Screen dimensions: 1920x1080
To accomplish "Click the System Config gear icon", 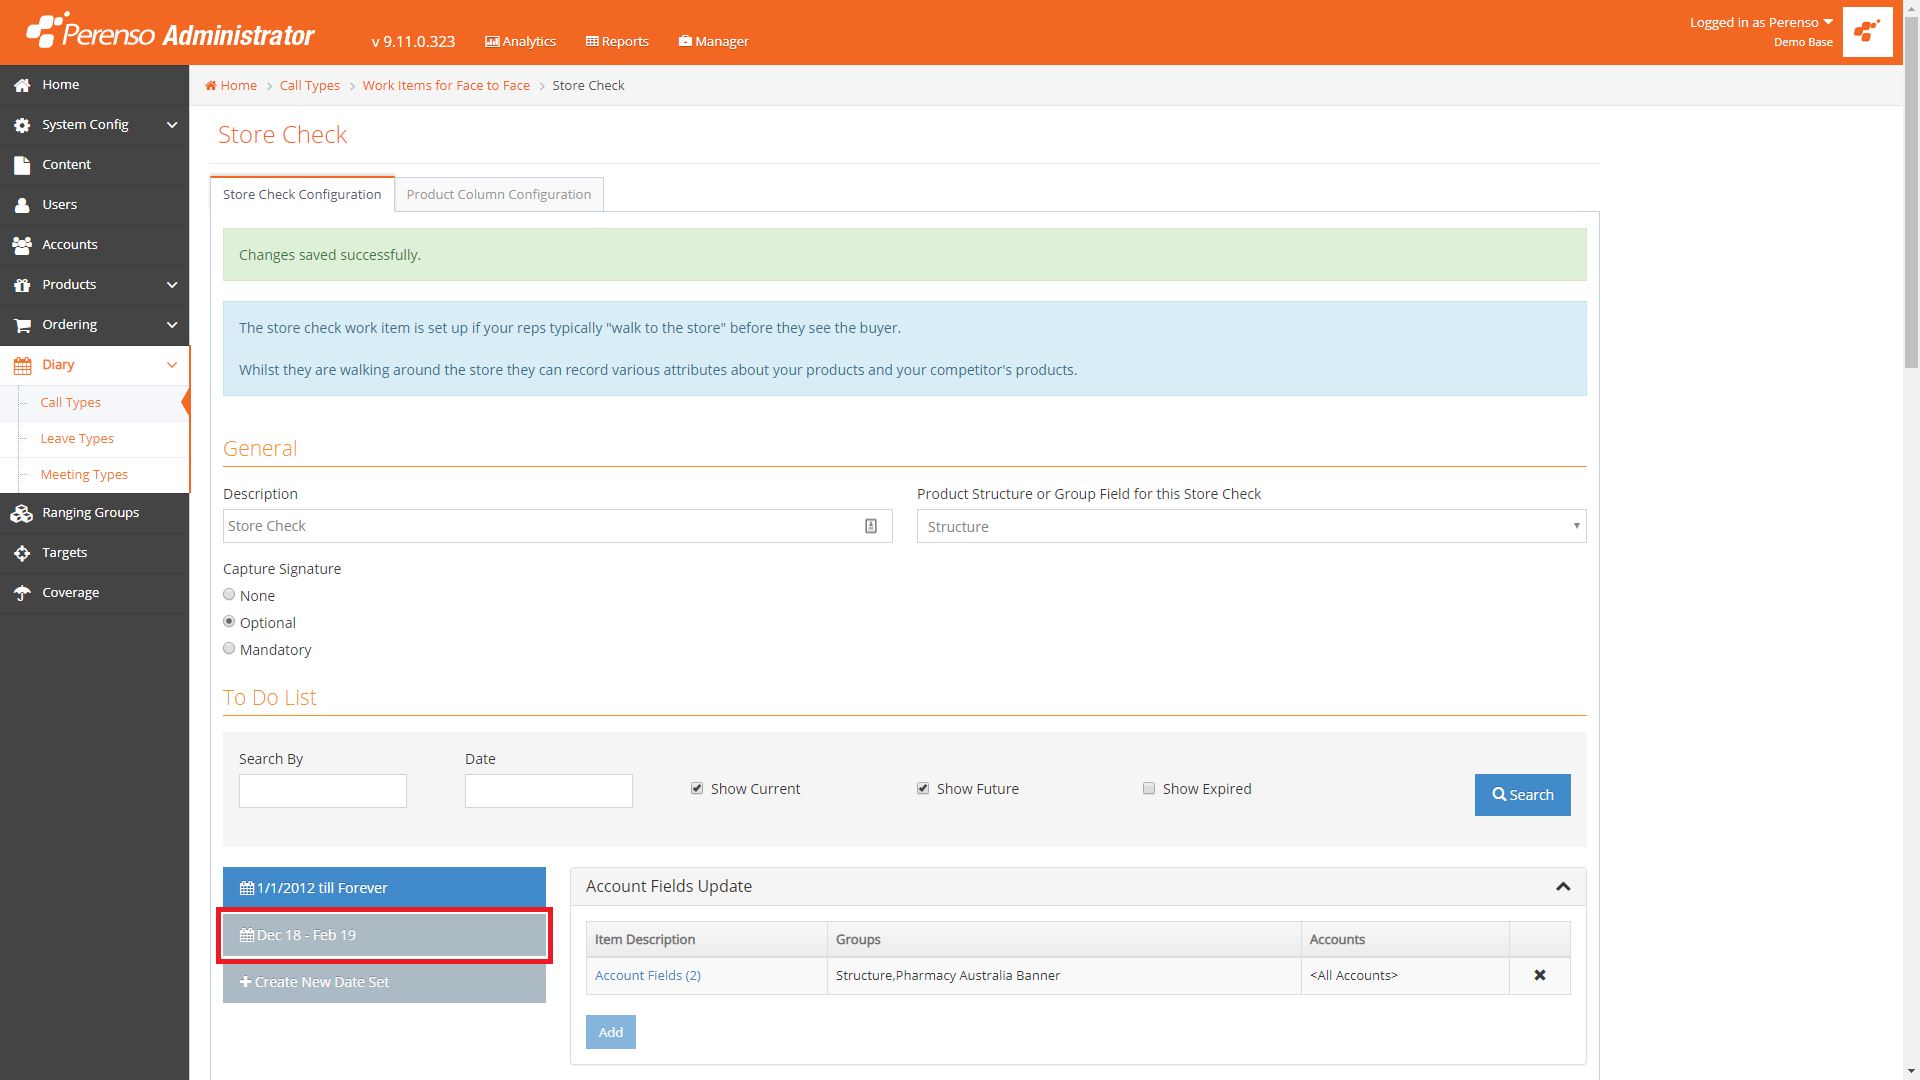I will (x=22, y=125).
